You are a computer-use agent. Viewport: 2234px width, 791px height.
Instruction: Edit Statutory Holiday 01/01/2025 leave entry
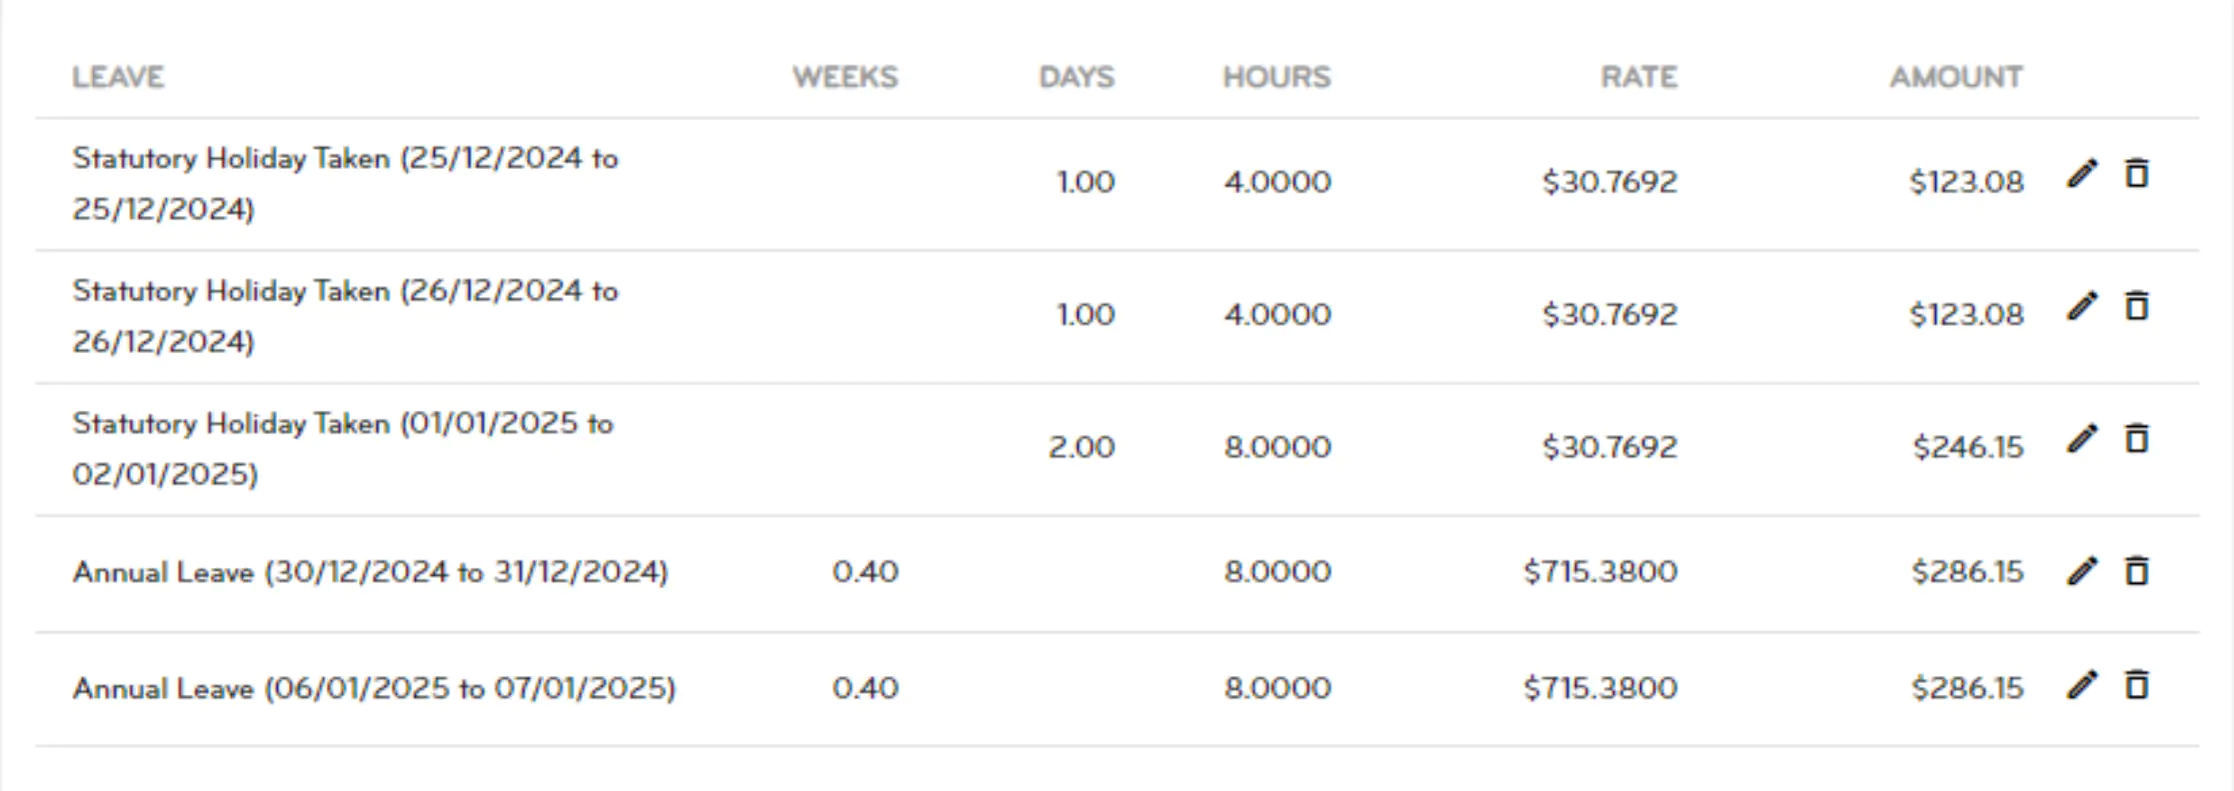coord(2082,438)
